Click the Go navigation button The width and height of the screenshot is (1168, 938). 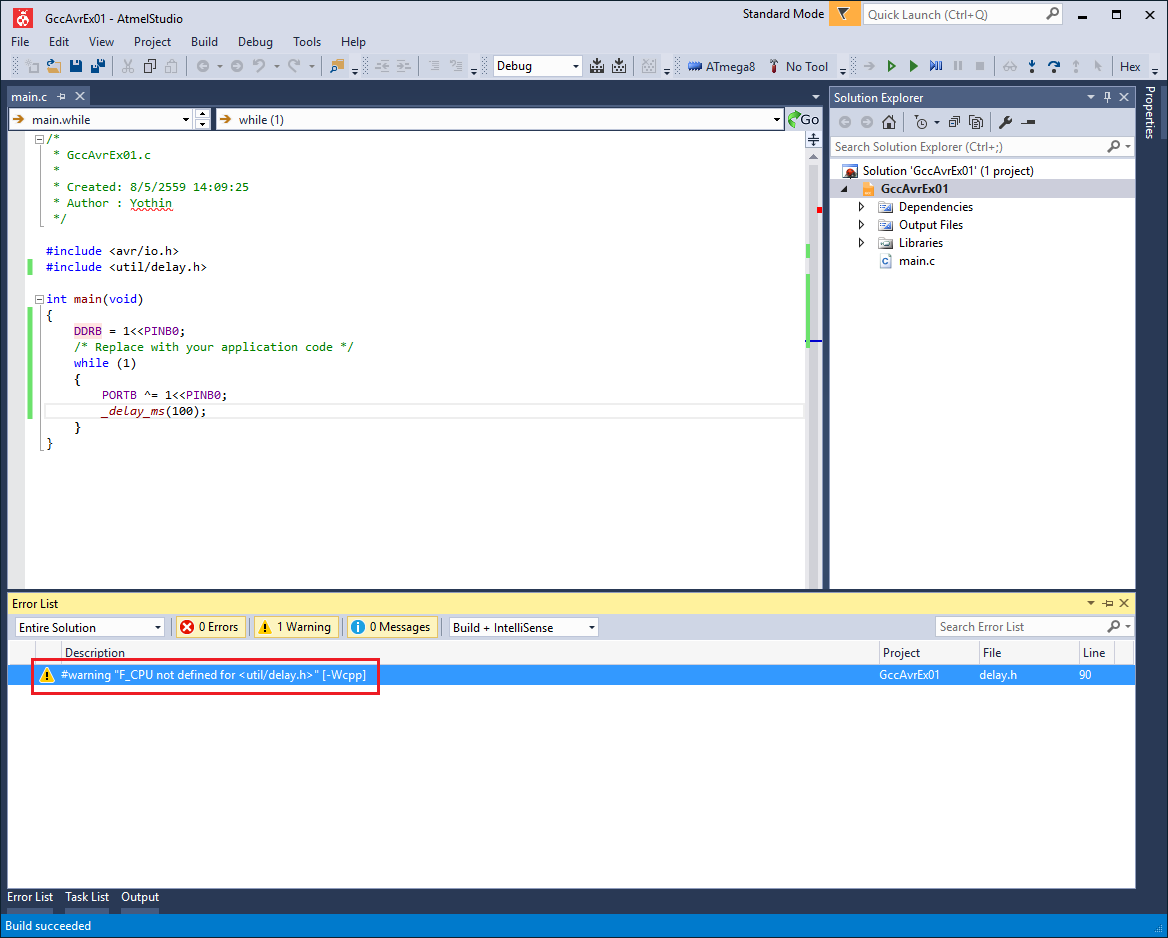click(x=804, y=118)
